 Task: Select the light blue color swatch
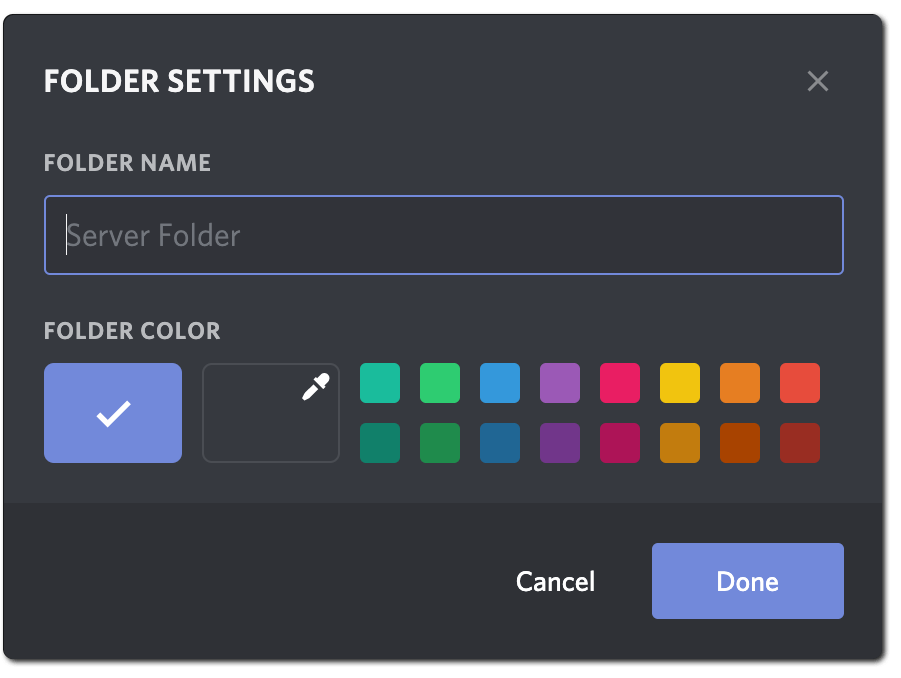point(500,383)
